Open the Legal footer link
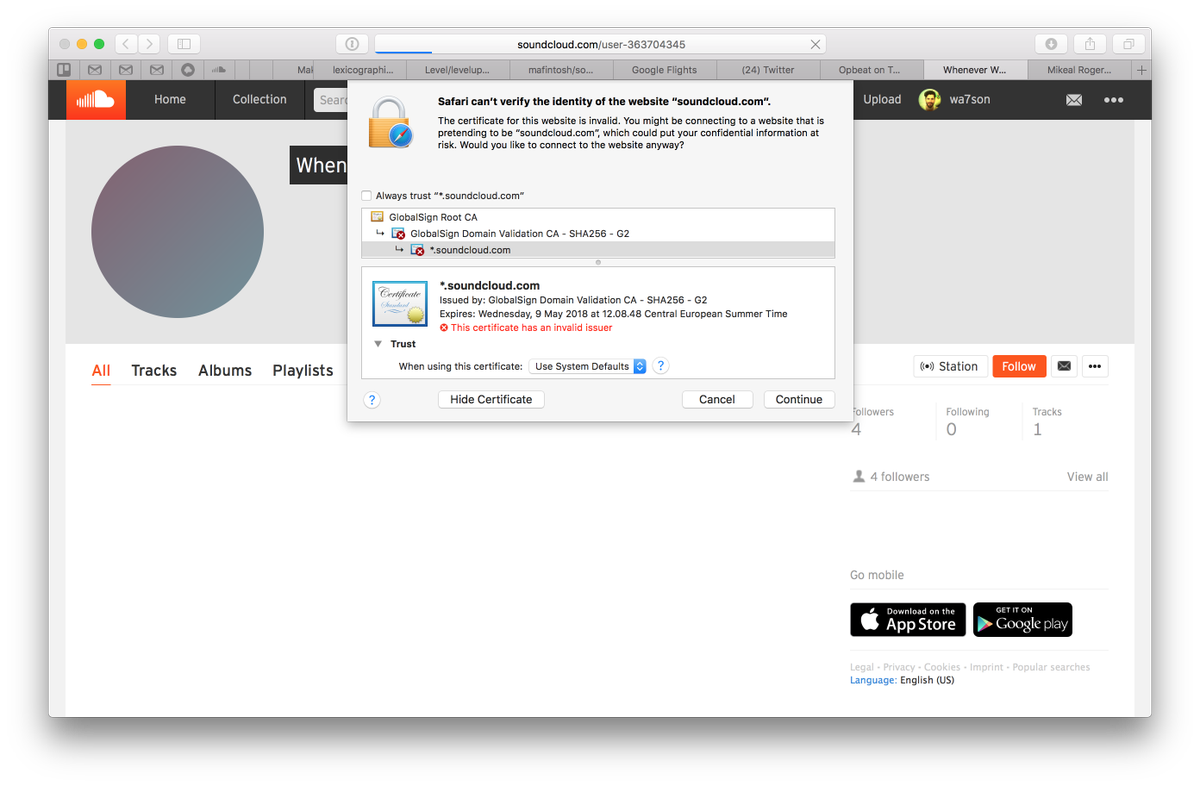1200x786 pixels. (861, 667)
